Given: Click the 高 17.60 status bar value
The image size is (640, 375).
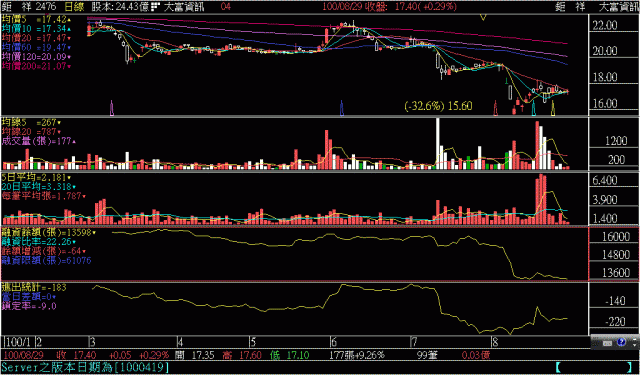Looking at the screenshot, I should (x=242, y=355).
